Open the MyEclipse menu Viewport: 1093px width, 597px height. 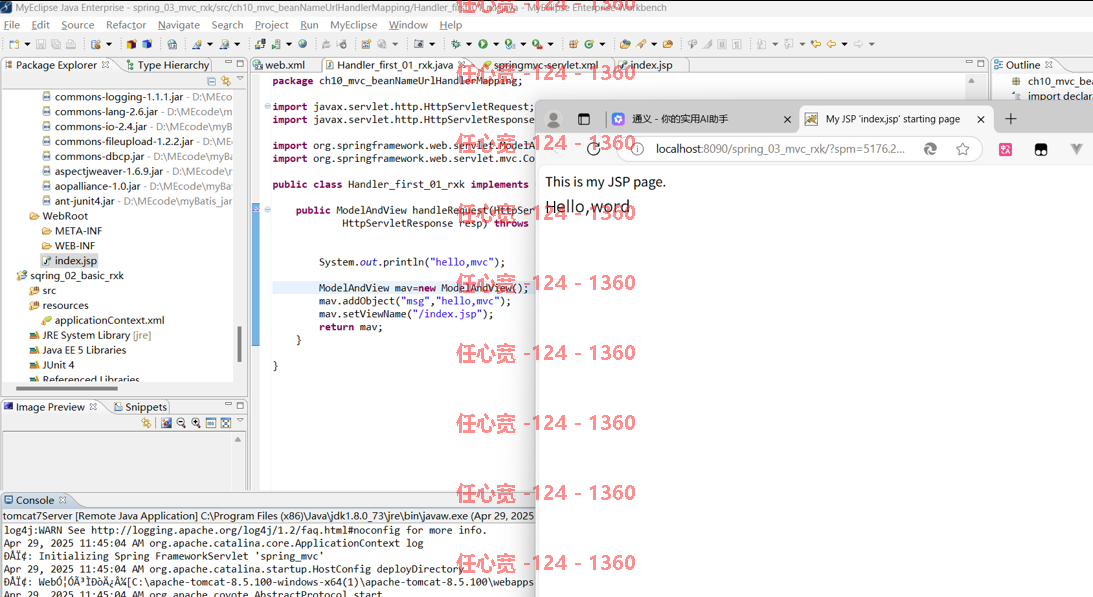353,25
